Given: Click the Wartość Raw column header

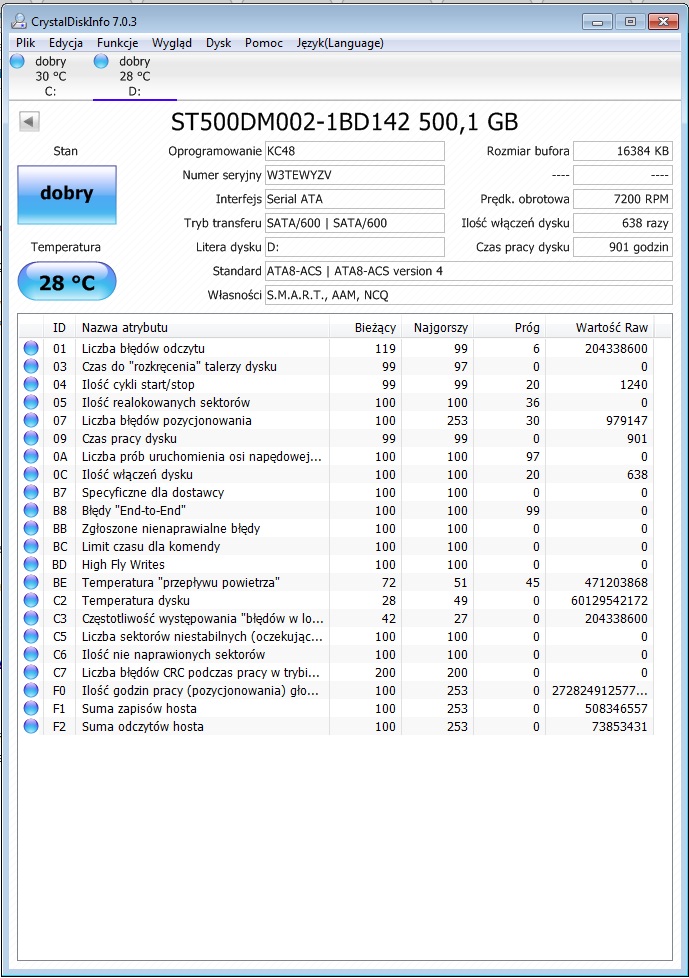Looking at the screenshot, I should tap(600, 327).
